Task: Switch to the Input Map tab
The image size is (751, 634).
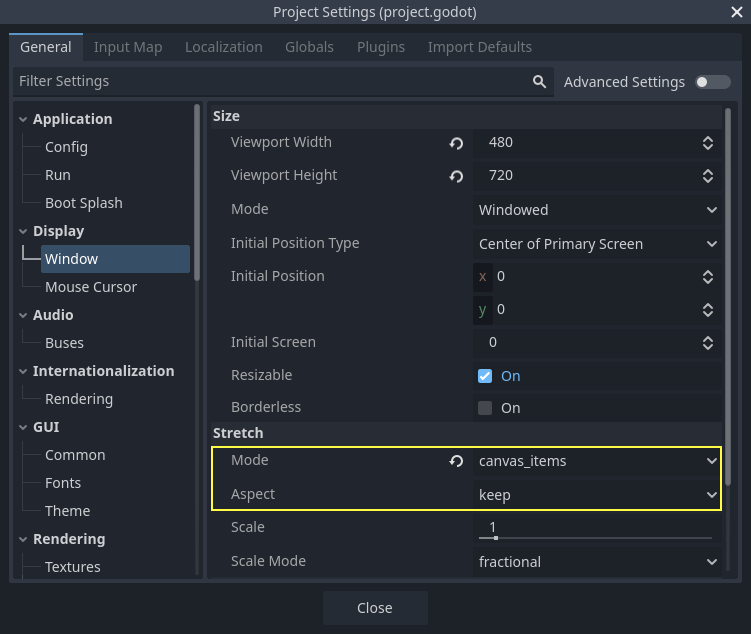Action: coord(127,47)
